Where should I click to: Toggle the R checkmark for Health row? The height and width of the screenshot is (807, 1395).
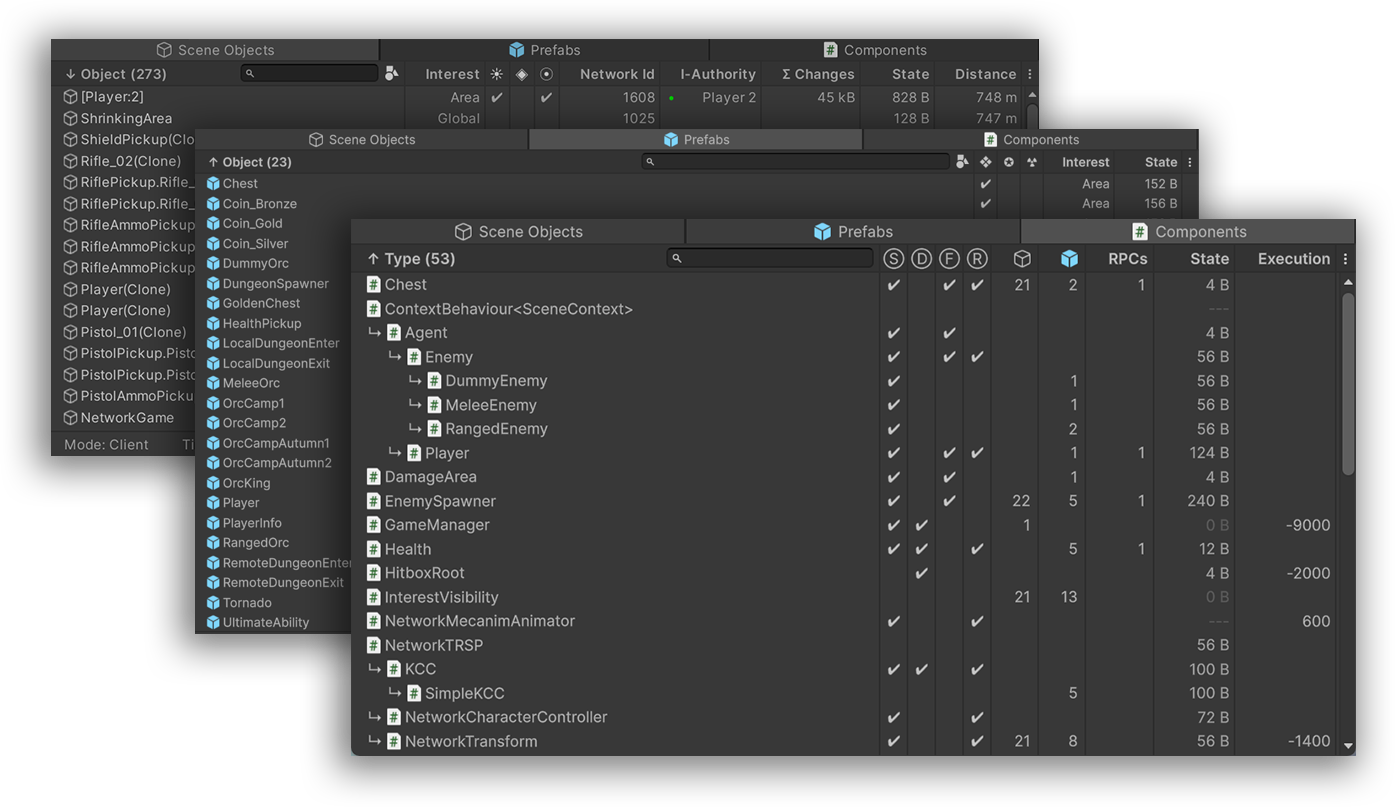(977, 549)
